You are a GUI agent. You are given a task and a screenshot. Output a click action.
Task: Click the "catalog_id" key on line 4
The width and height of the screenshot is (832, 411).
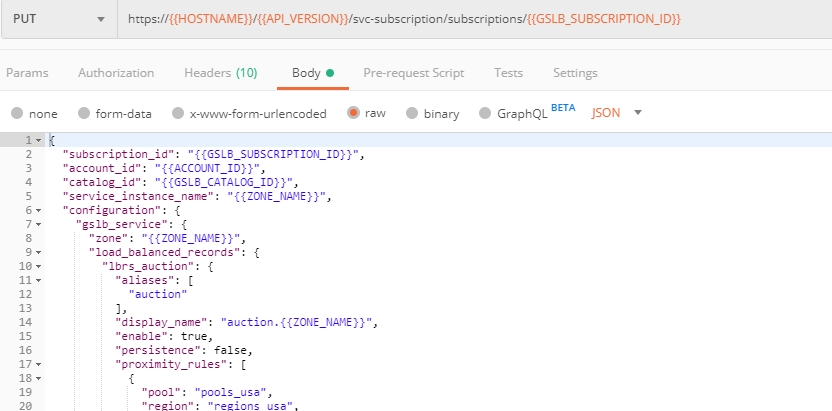tap(102, 182)
